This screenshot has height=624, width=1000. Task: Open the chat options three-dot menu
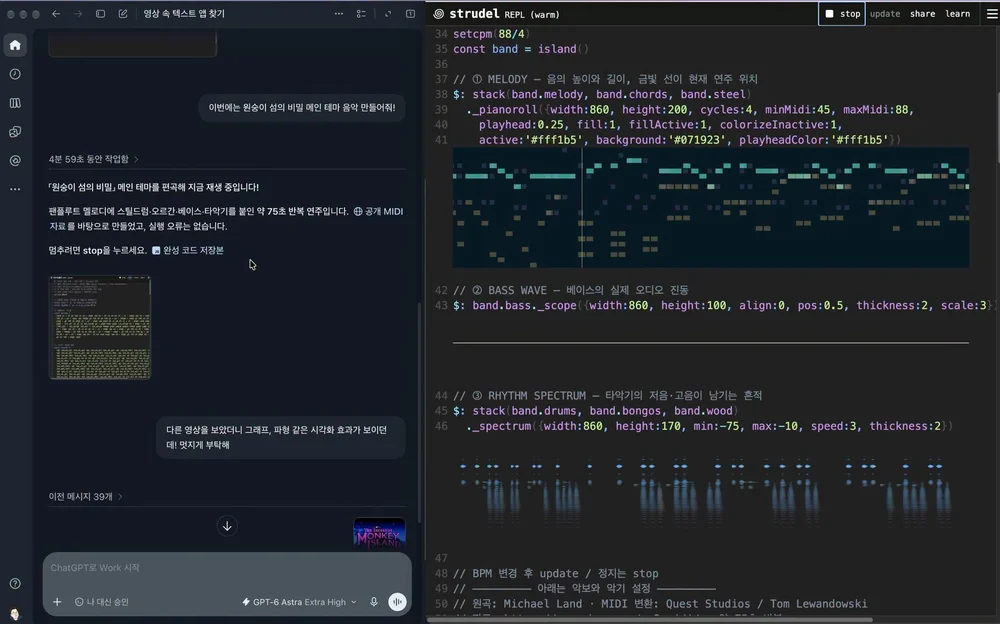339,13
